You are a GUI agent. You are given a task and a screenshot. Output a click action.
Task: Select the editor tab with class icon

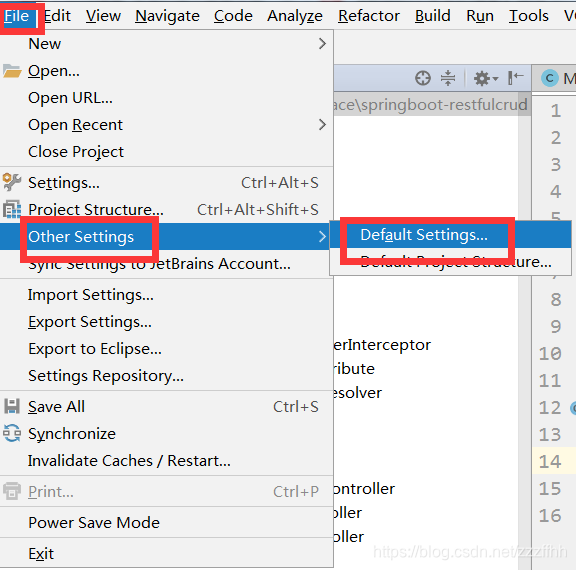coord(555,78)
